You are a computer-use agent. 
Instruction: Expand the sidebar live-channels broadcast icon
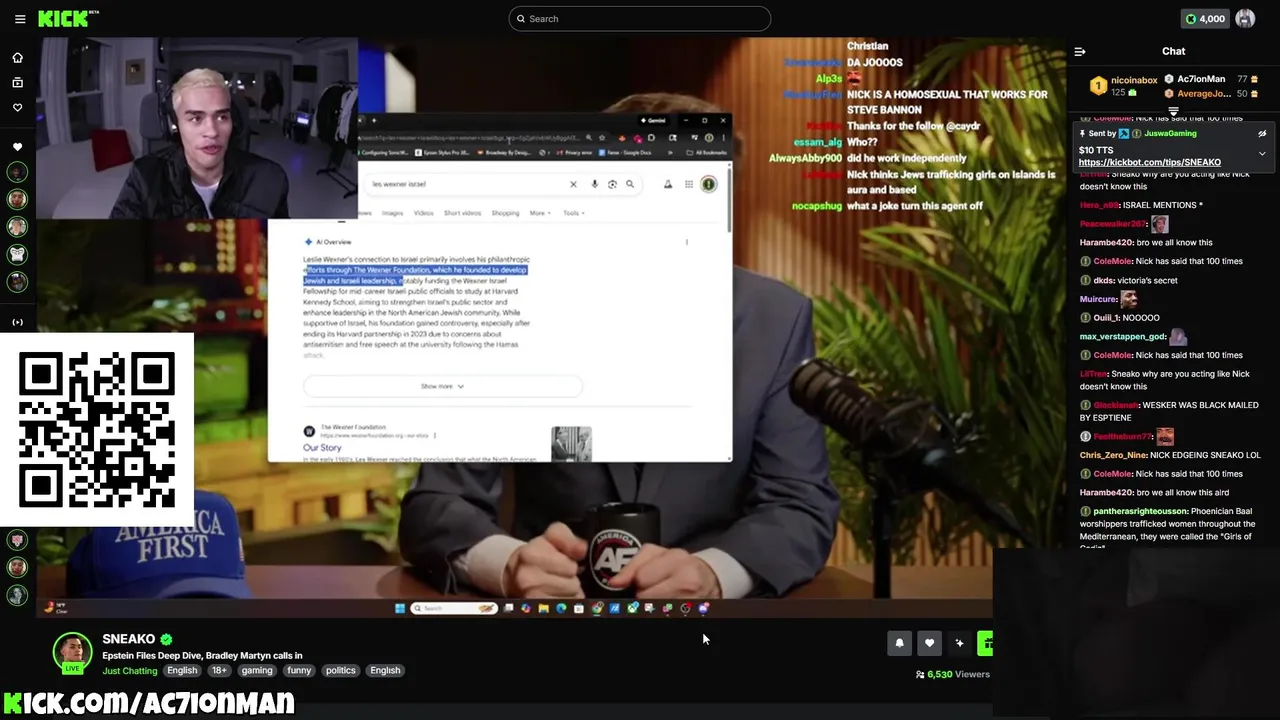pyautogui.click(x=17, y=322)
